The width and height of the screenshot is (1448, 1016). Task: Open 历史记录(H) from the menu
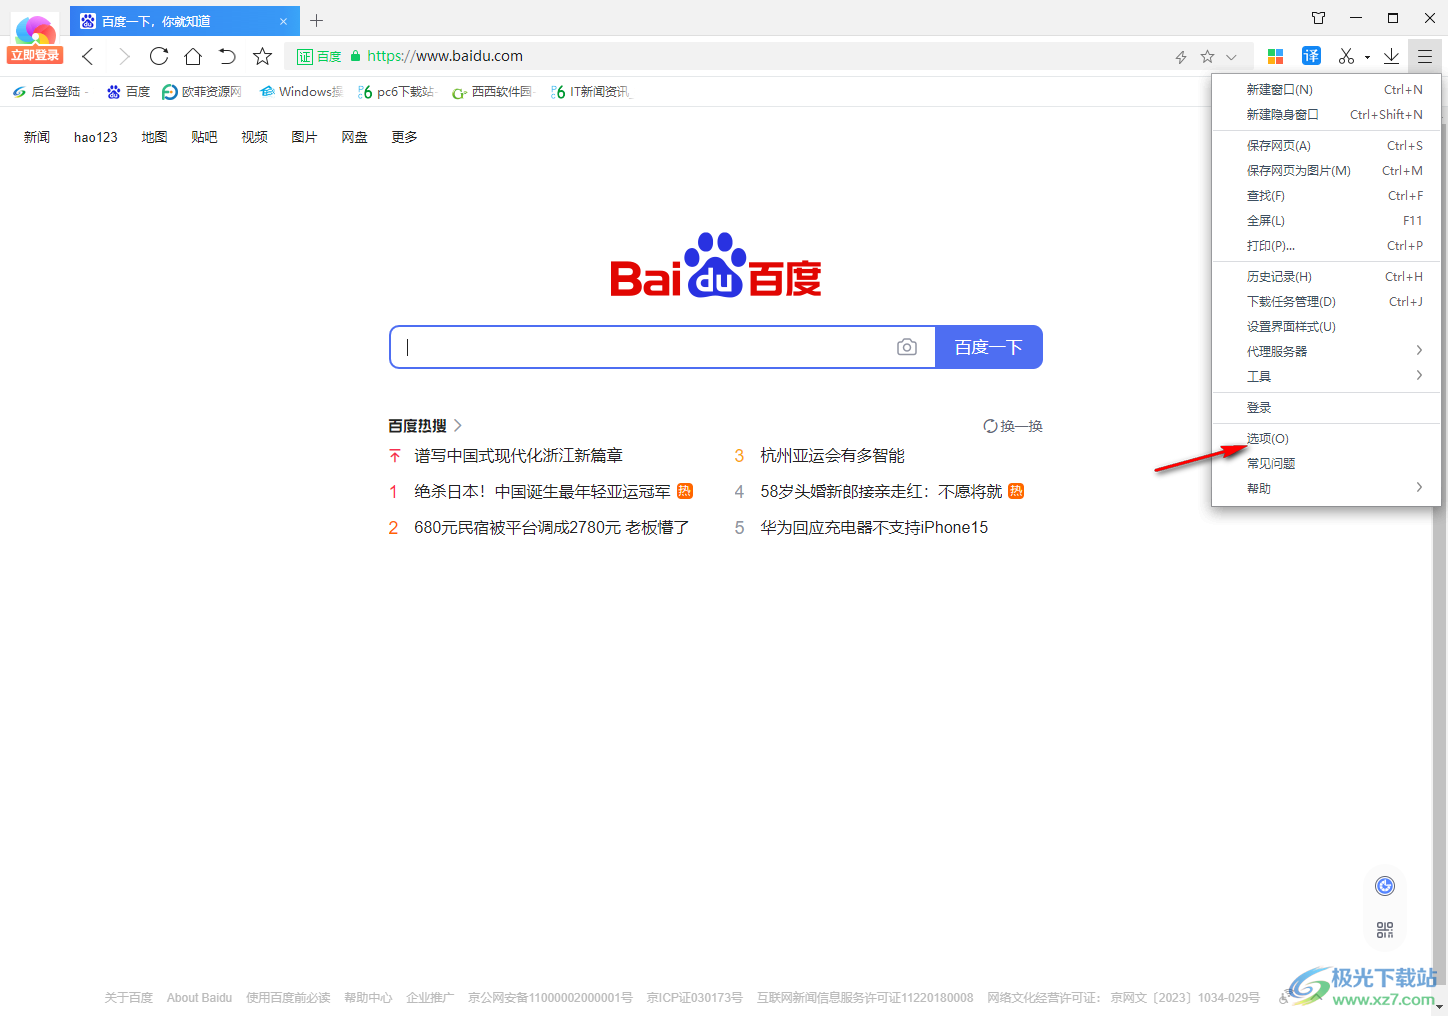tap(1326, 277)
